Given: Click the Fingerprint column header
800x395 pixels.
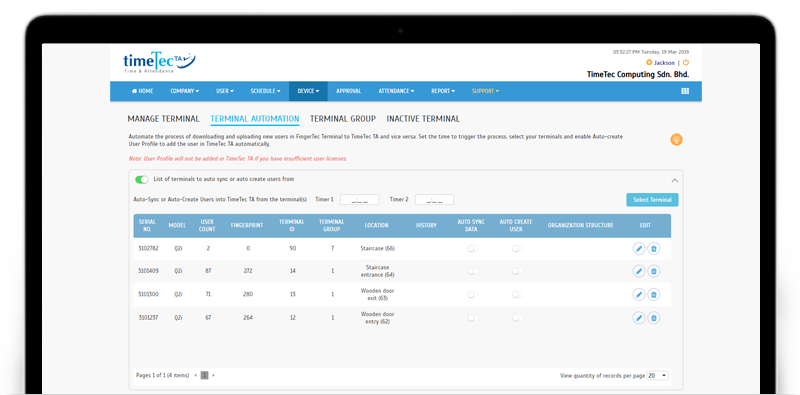Looking at the screenshot, I should [x=247, y=226].
